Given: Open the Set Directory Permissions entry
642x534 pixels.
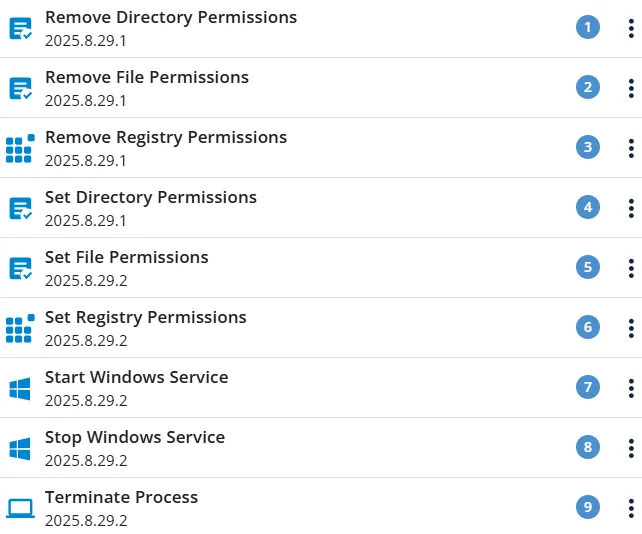Looking at the screenshot, I should tap(321, 208).
